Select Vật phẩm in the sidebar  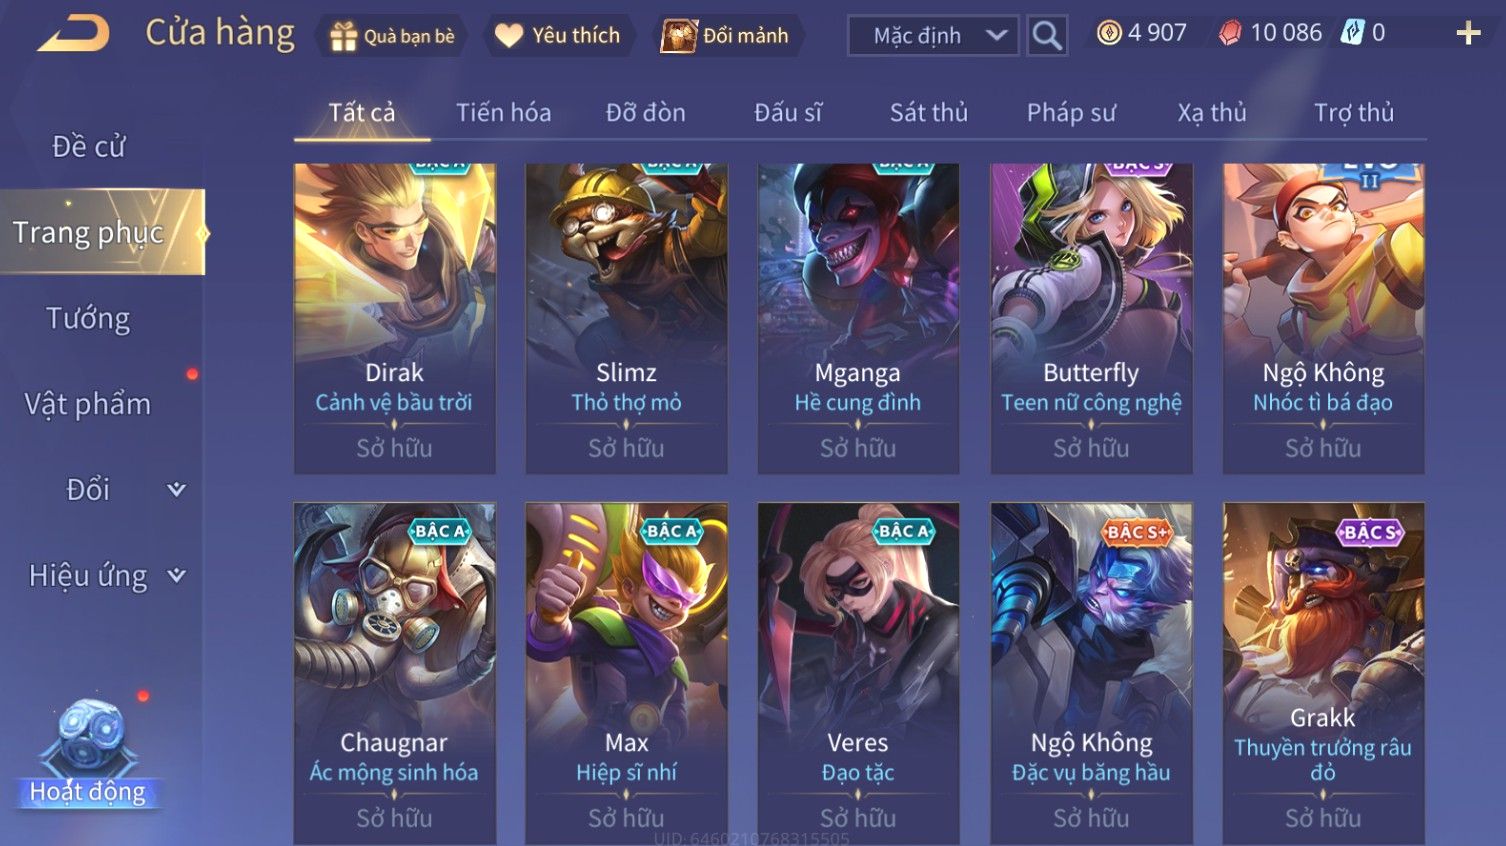(88, 404)
